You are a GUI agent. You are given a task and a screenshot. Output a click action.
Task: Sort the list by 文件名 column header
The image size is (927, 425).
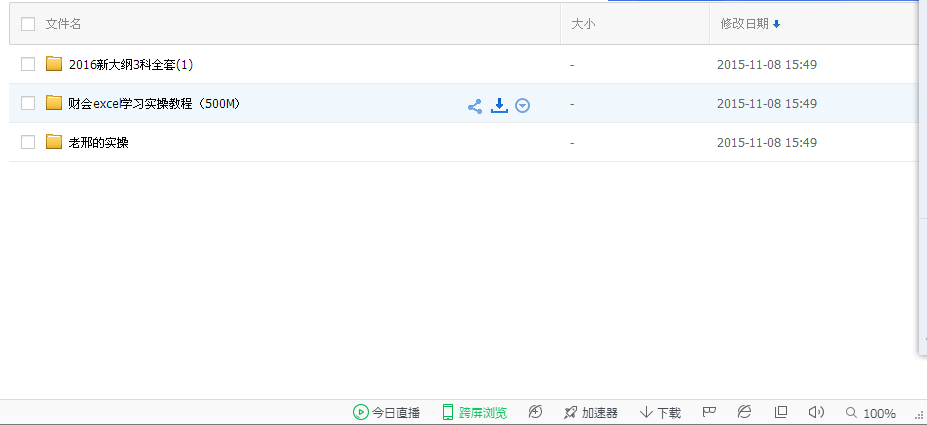(x=63, y=24)
